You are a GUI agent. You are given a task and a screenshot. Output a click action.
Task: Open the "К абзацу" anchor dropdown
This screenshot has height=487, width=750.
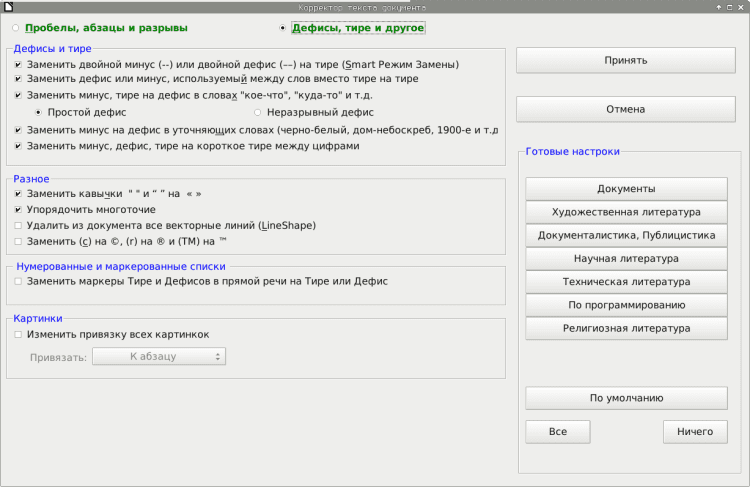pos(159,356)
